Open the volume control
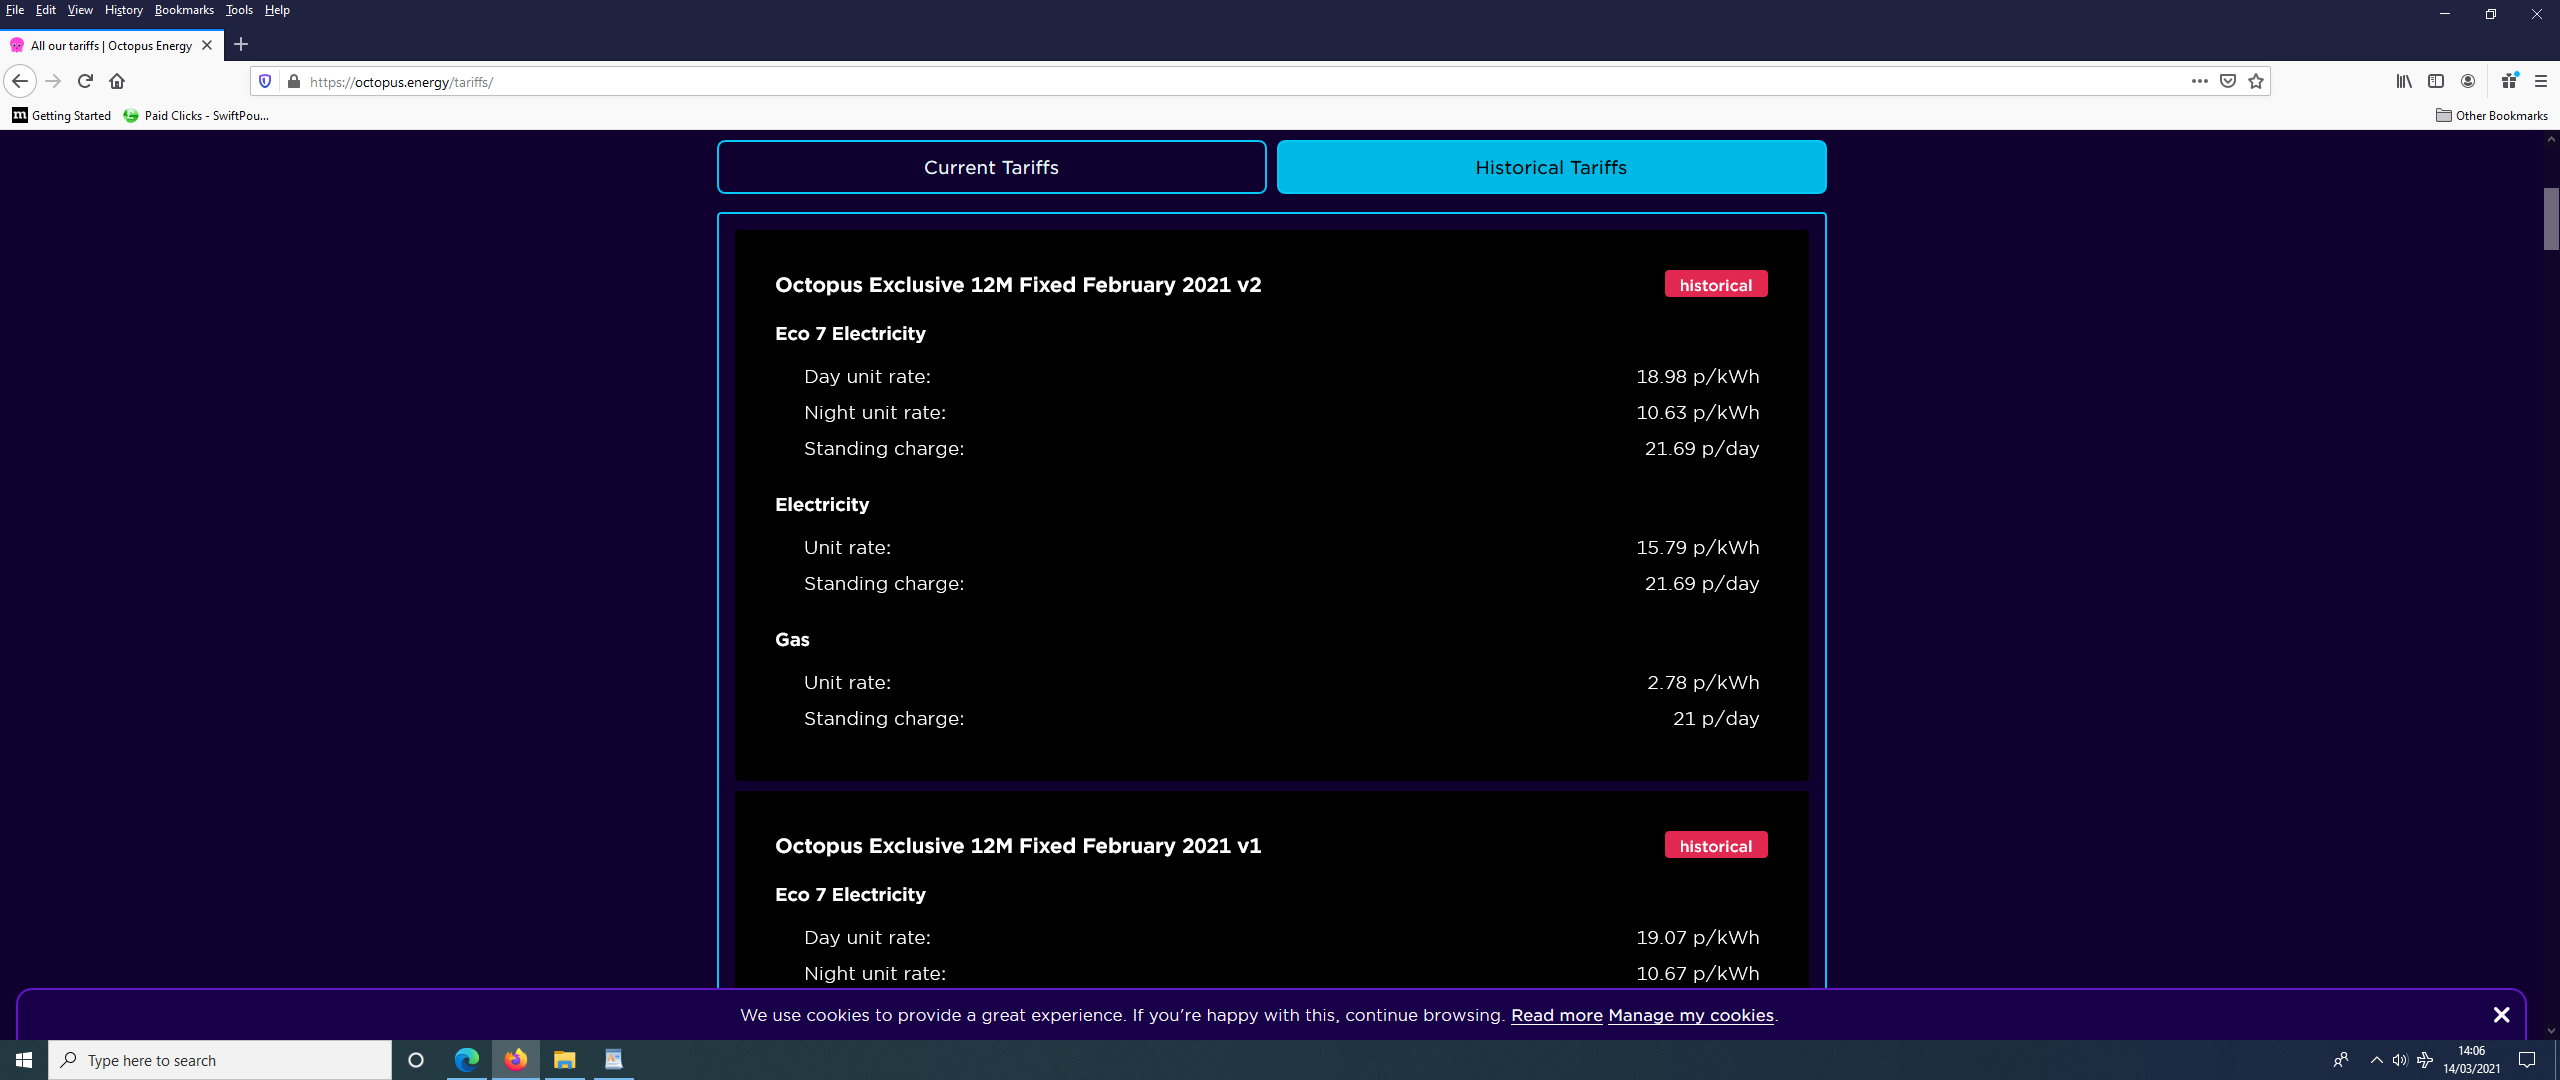This screenshot has height=1080, width=2560. [2400, 1060]
